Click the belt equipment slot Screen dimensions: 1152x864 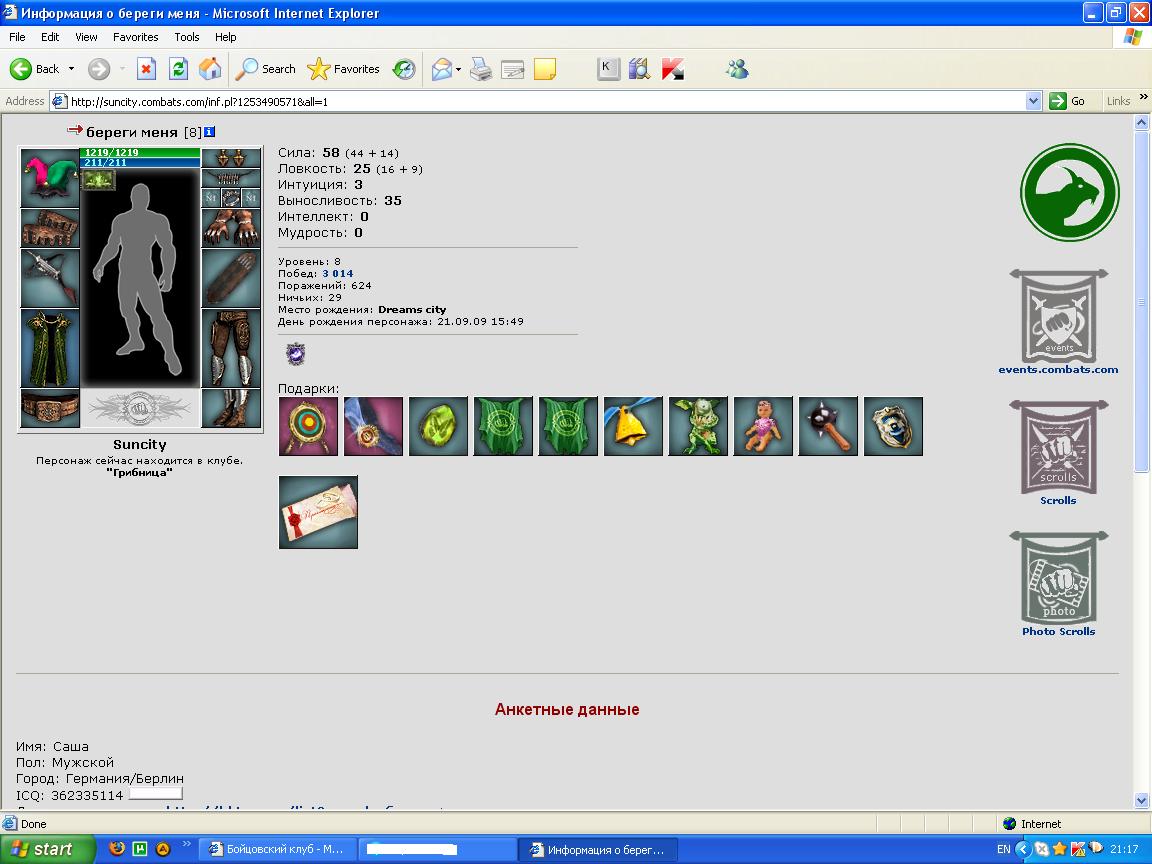[50, 408]
